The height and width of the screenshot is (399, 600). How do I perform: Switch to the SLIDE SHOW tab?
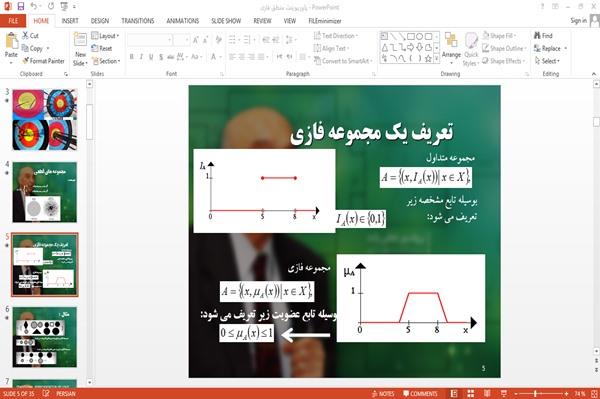[226, 21]
